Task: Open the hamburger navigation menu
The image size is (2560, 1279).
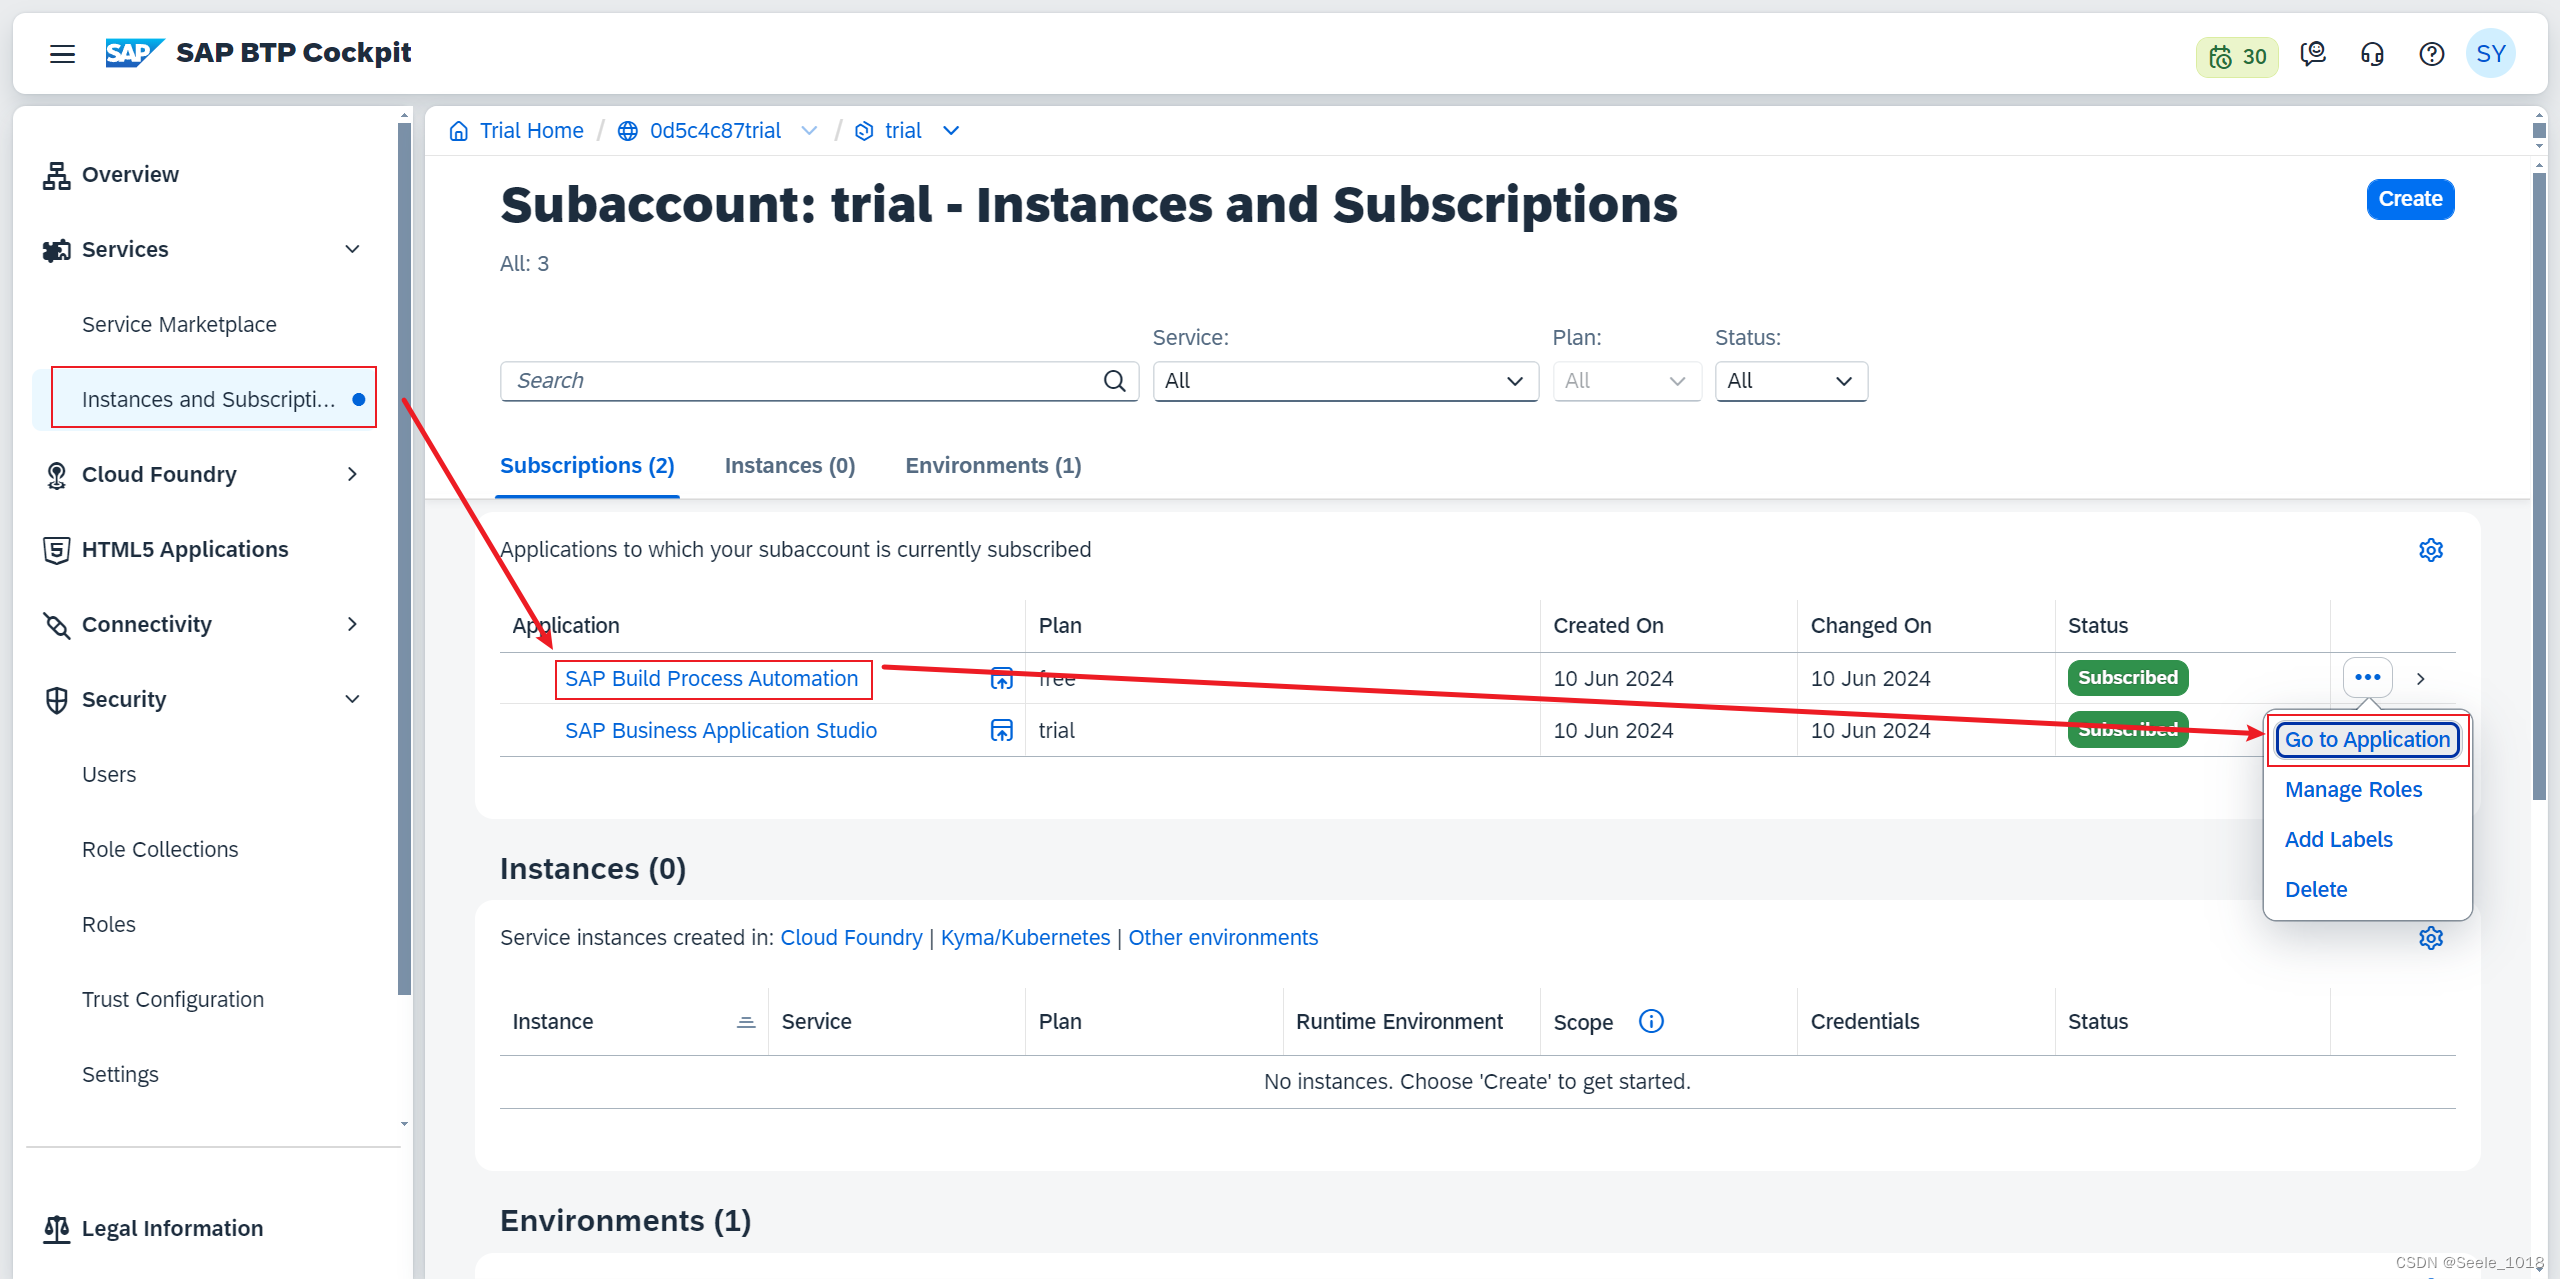Action: (x=62, y=54)
